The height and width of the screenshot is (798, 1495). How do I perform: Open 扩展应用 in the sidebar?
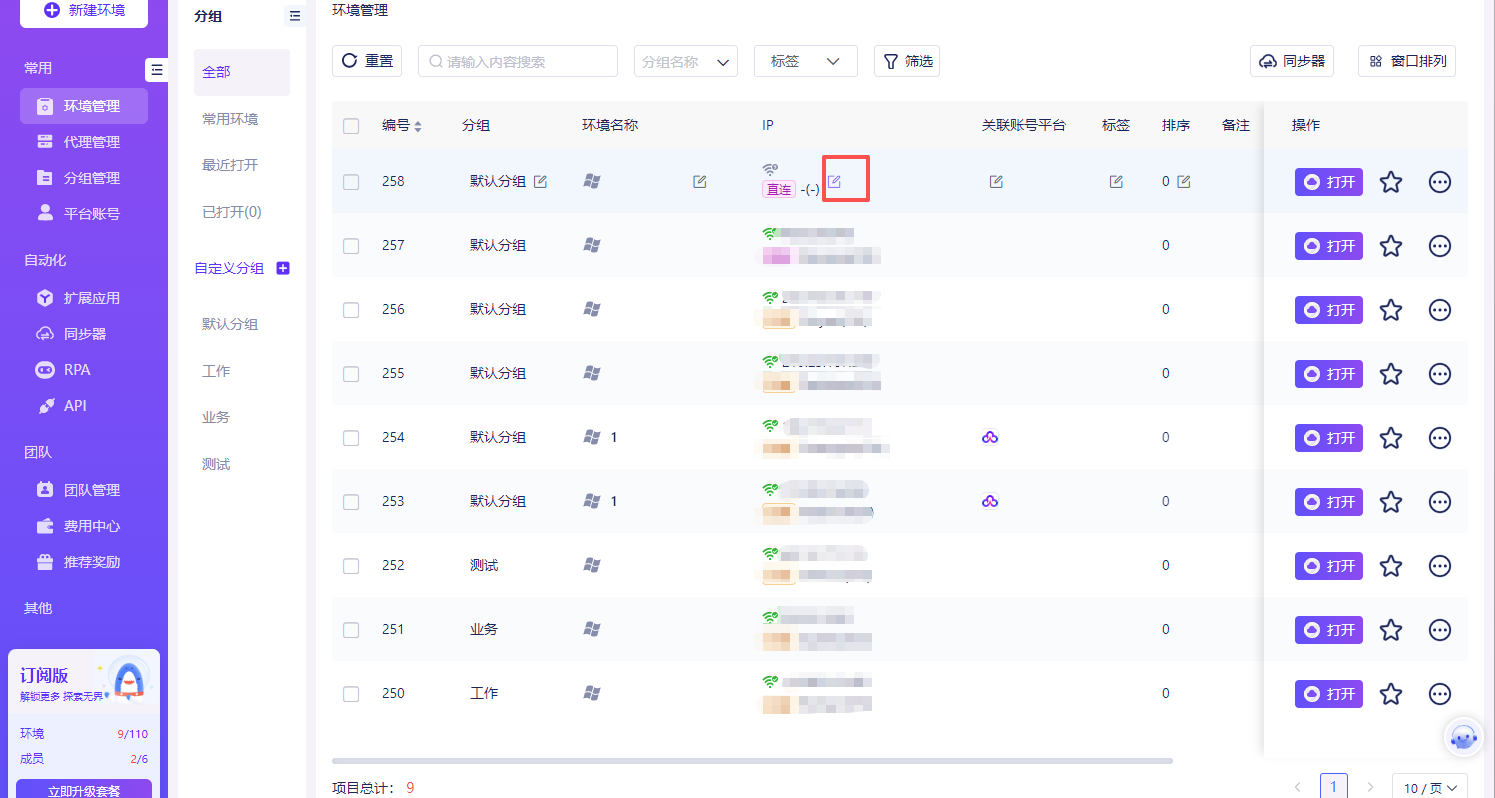(x=84, y=298)
